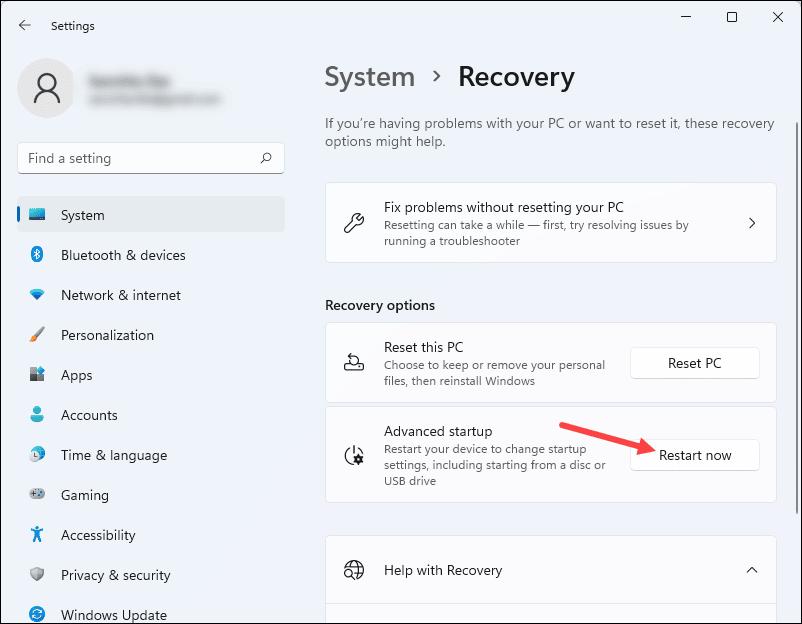Click the System breadcrumb link
This screenshot has height=624, width=802.
pos(370,77)
